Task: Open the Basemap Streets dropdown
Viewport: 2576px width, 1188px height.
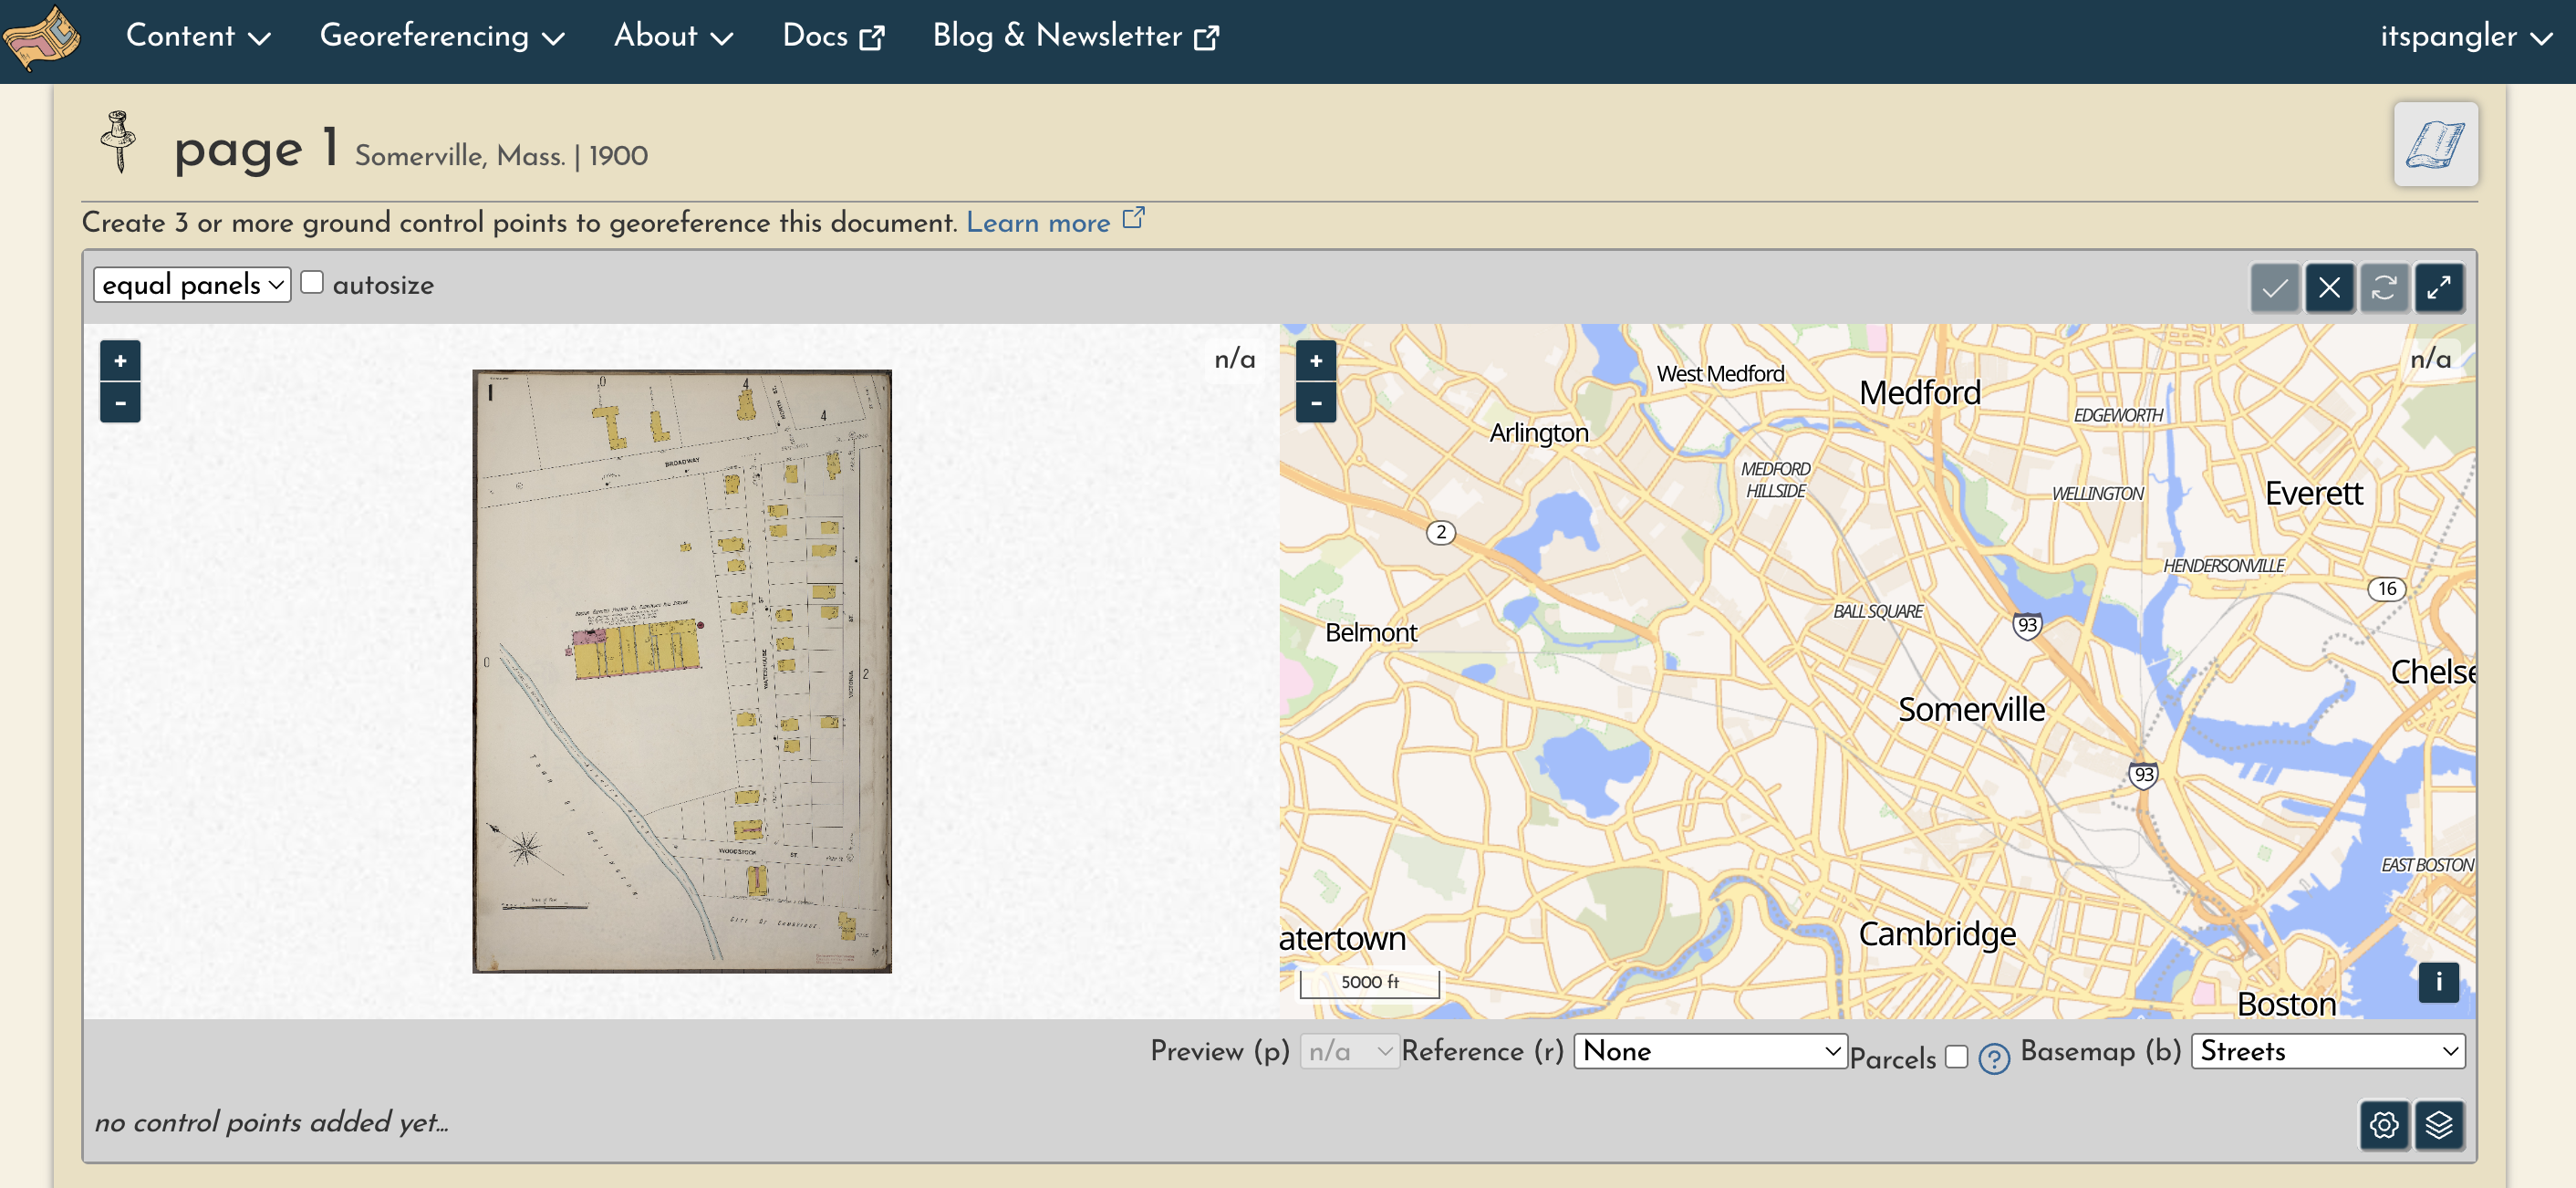Action: pos(2327,1051)
